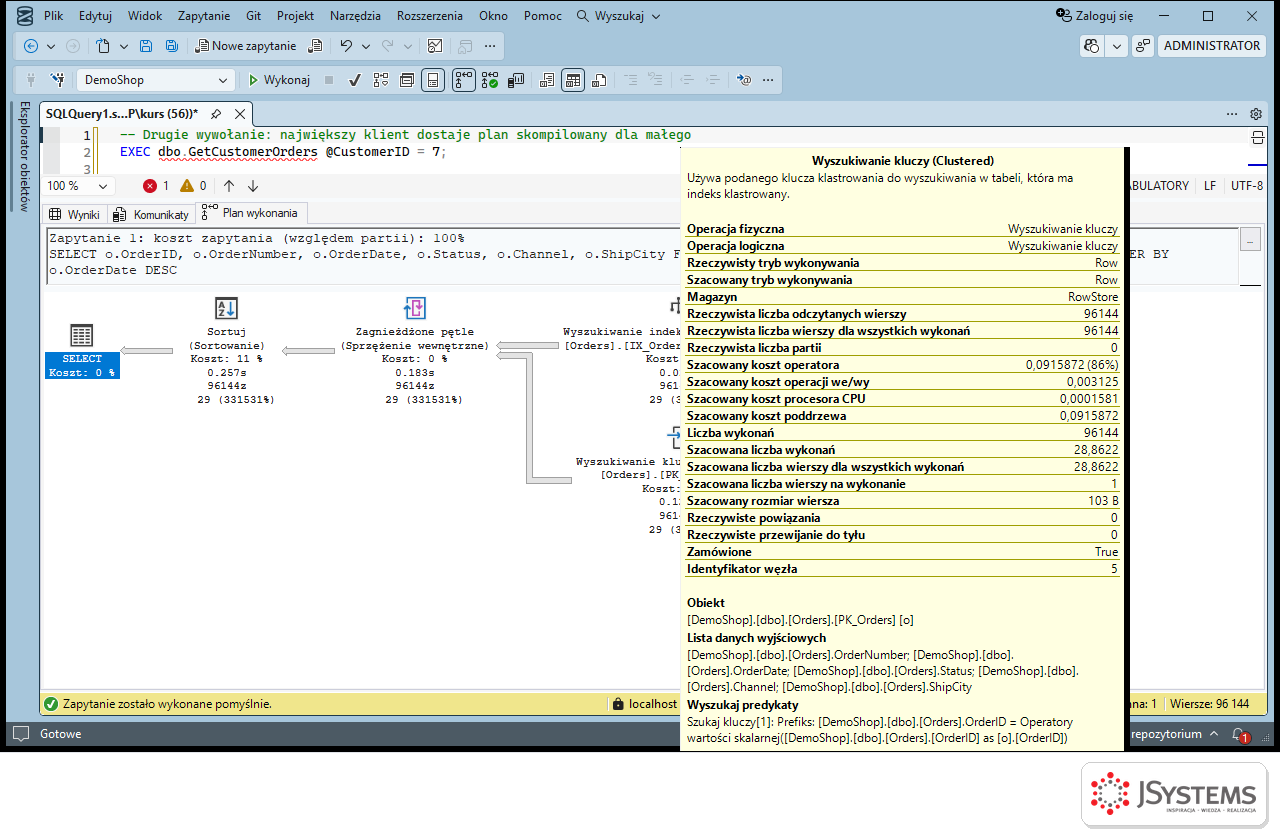The height and width of the screenshot is (835, 1280).
Task: Click the Zaloguj się link
Action: (1095, 16)
